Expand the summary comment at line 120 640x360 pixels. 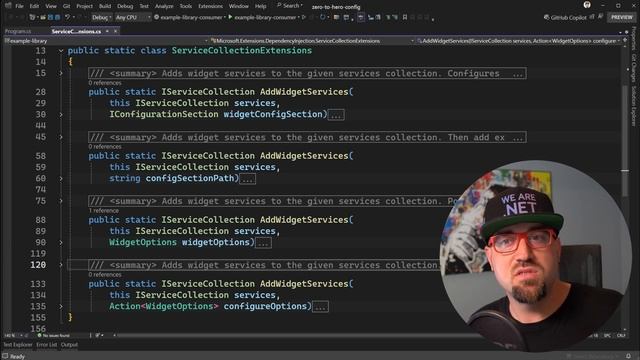click(61, 265)
